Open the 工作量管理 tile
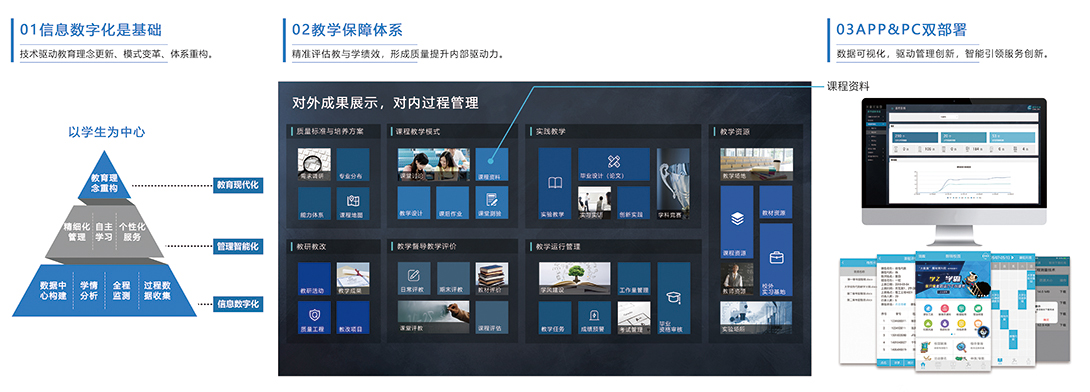The height and width of the screenshot is (392, 1090). 633,279
